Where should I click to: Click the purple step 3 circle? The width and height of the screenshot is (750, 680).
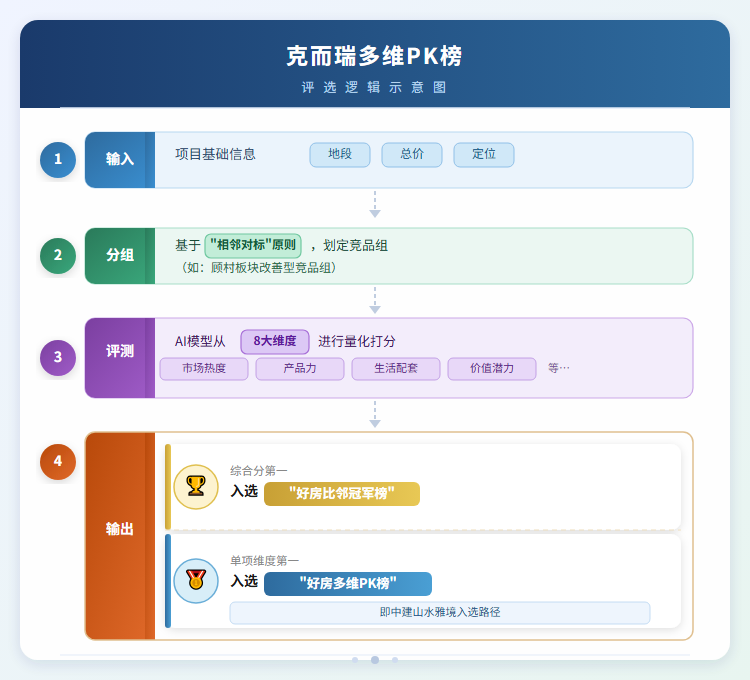pos(58,357)
